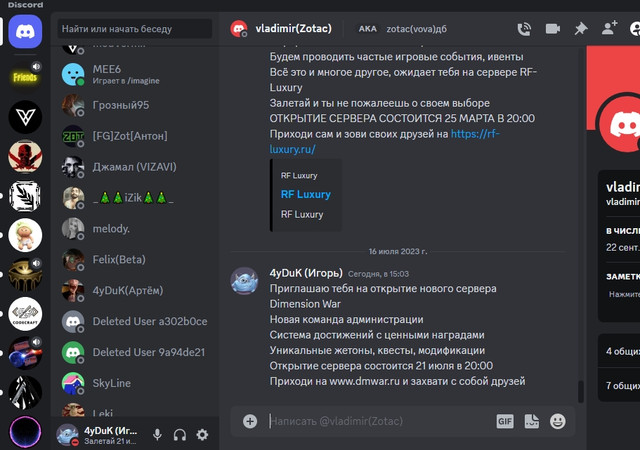This screenshot has height=450, width=640.
Task: Click the AKA nickname zotac(vova)дб
Action: [x=416, y=29]
